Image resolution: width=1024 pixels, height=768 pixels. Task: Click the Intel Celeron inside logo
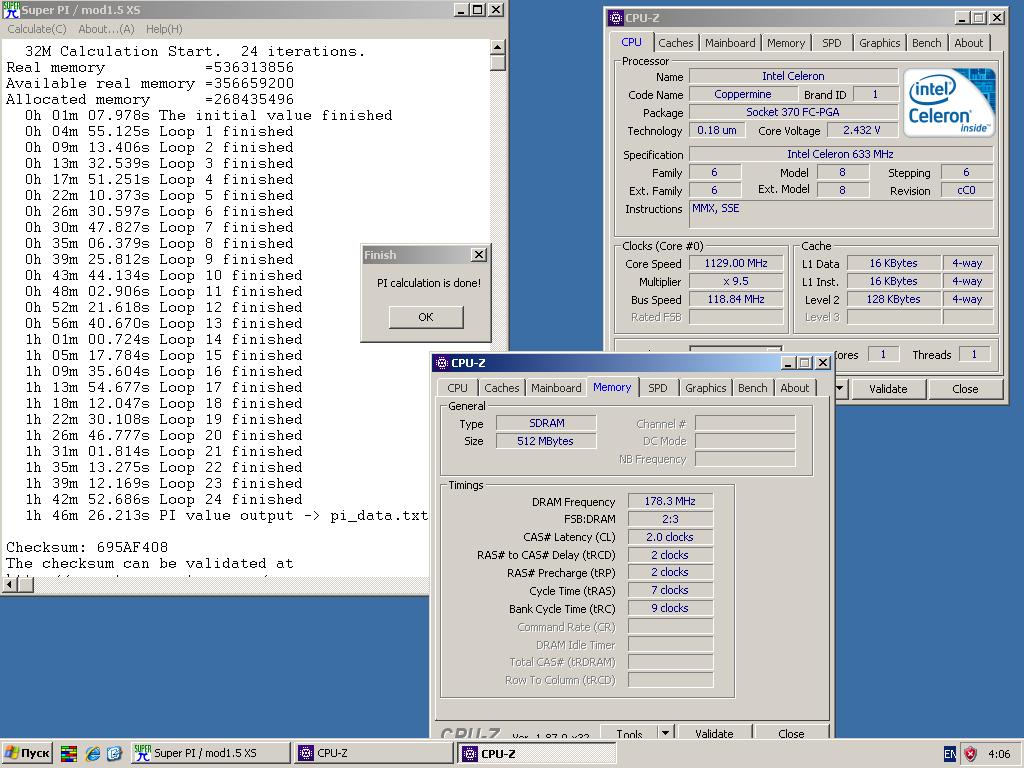point(950,103)
